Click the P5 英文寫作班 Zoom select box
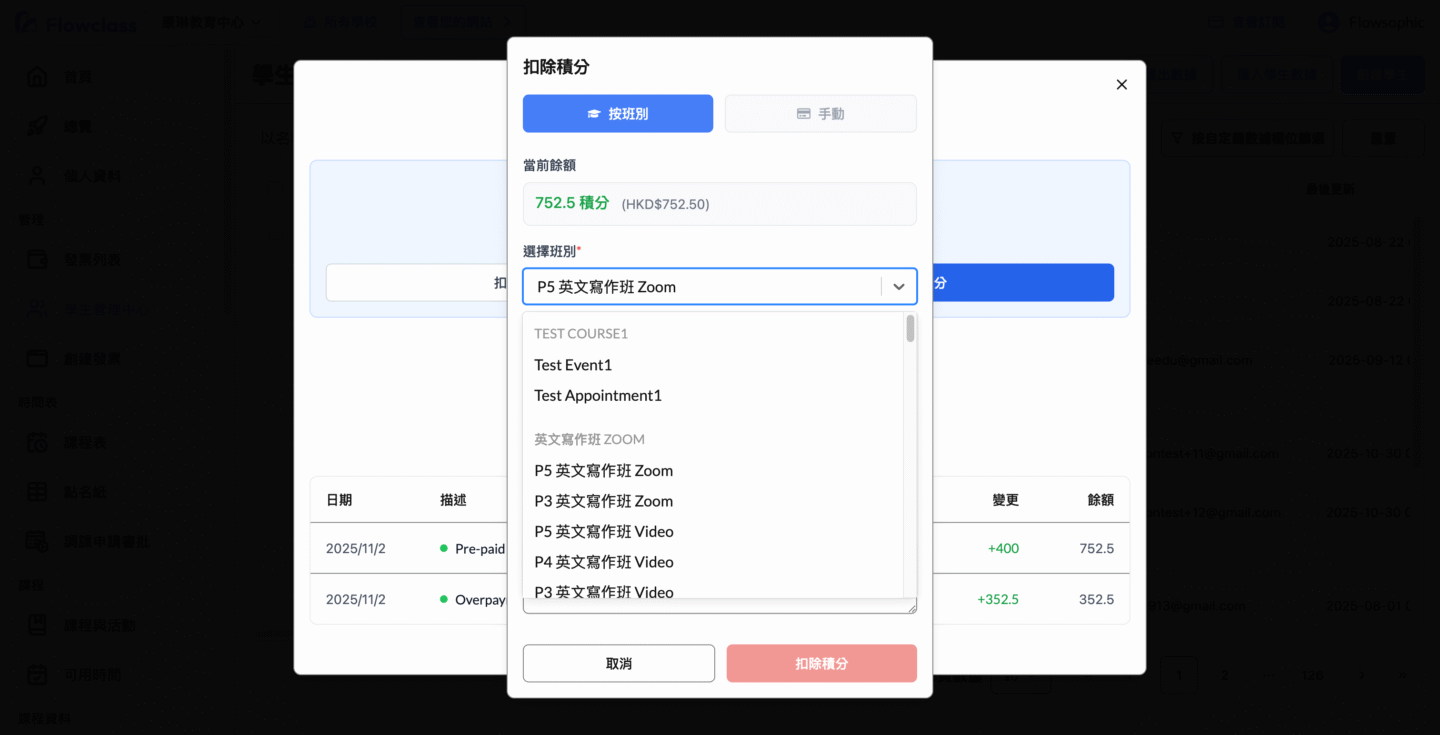Image resolution: width=1440 pixels, height=735 pixels. point(700,287)
